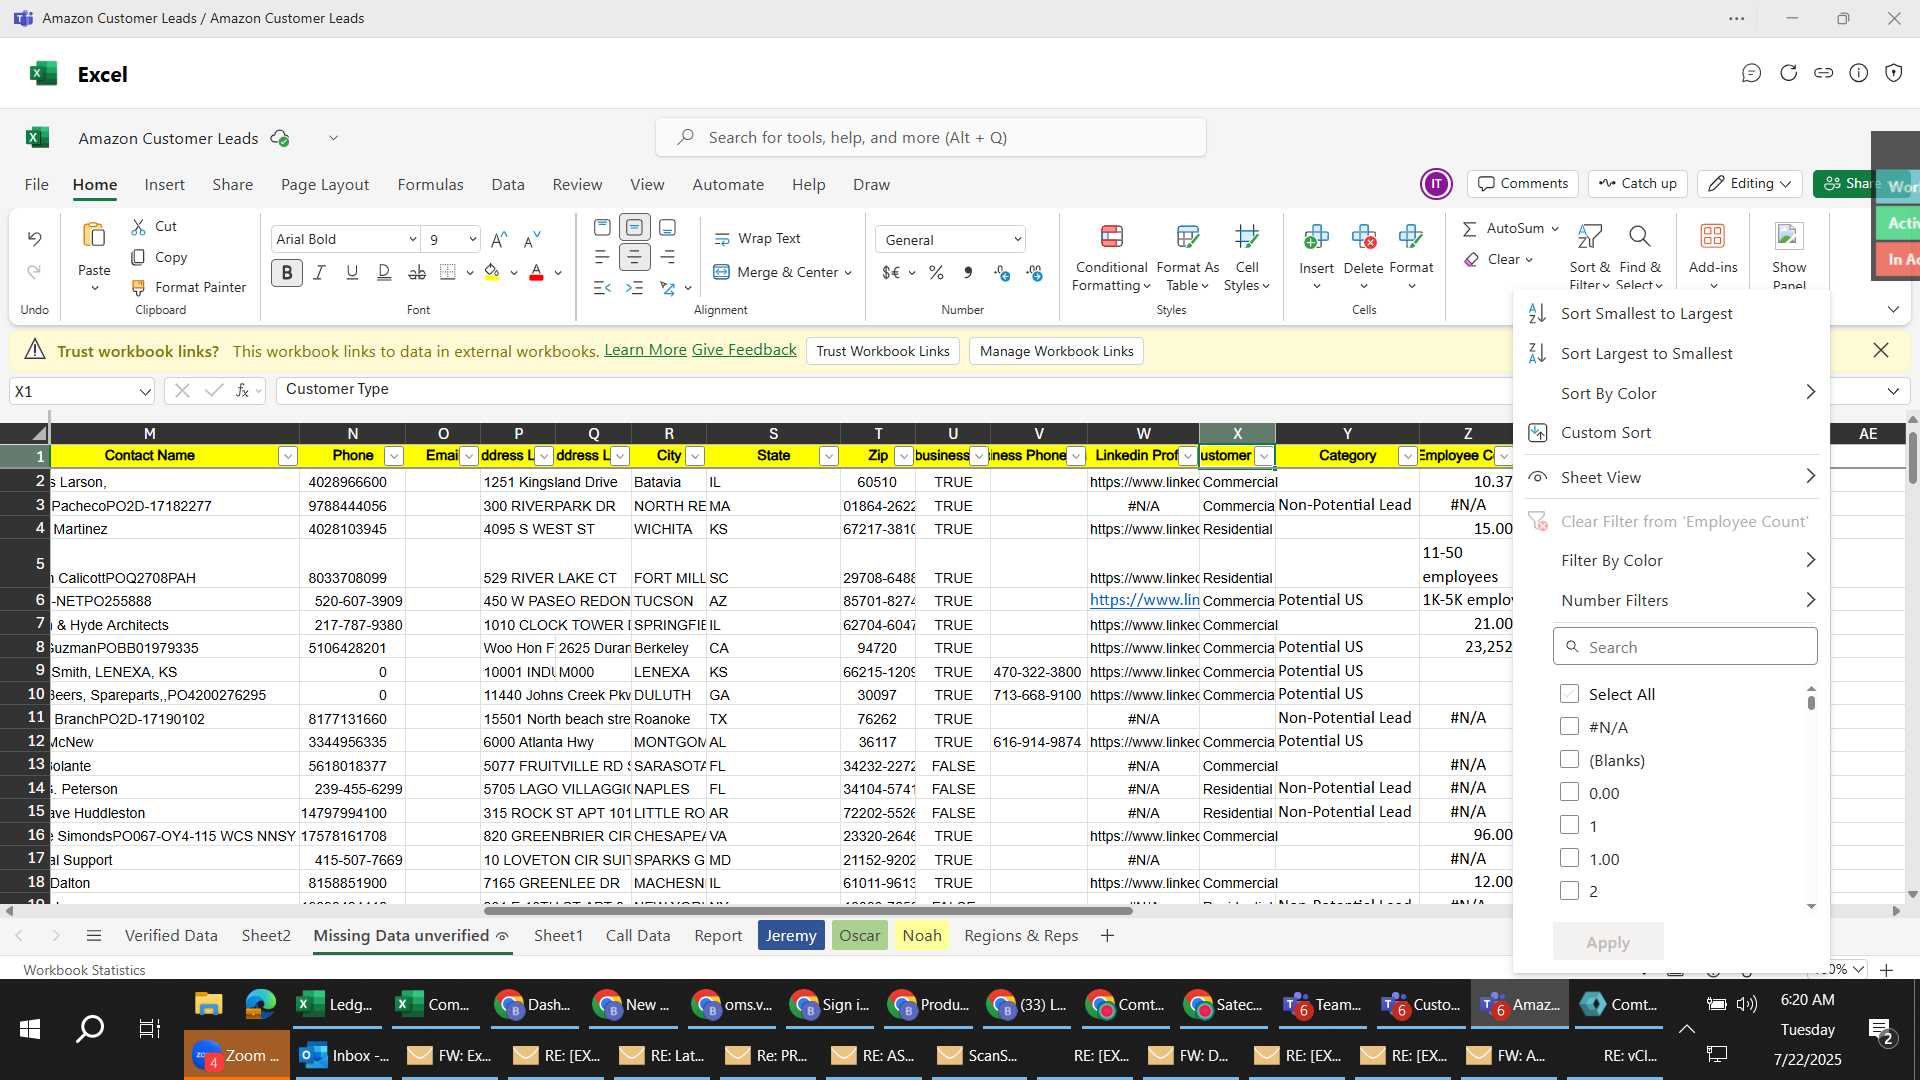This screenshot has height=1080, width=1920.
Task: Switch to the Call Data sheet
Action: coord(638,936)
